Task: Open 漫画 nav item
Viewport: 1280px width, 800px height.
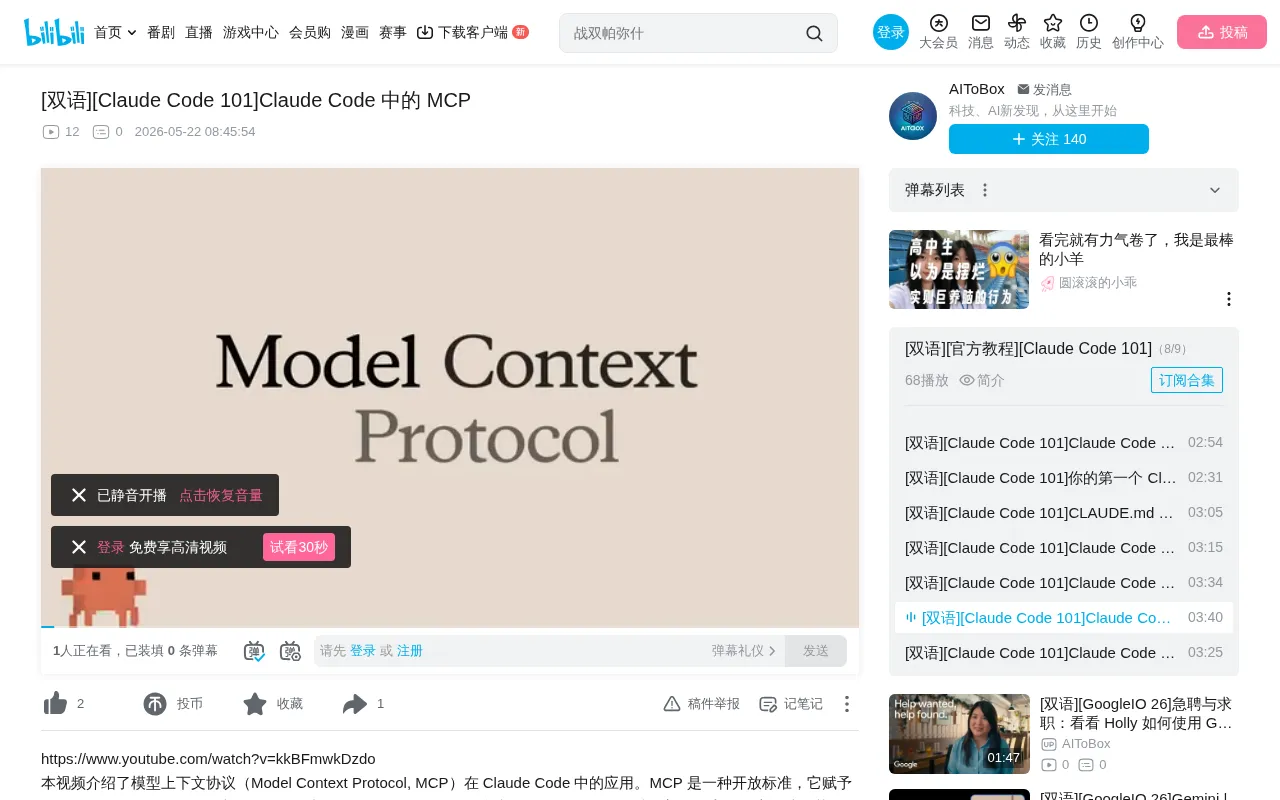Action: 355,32
